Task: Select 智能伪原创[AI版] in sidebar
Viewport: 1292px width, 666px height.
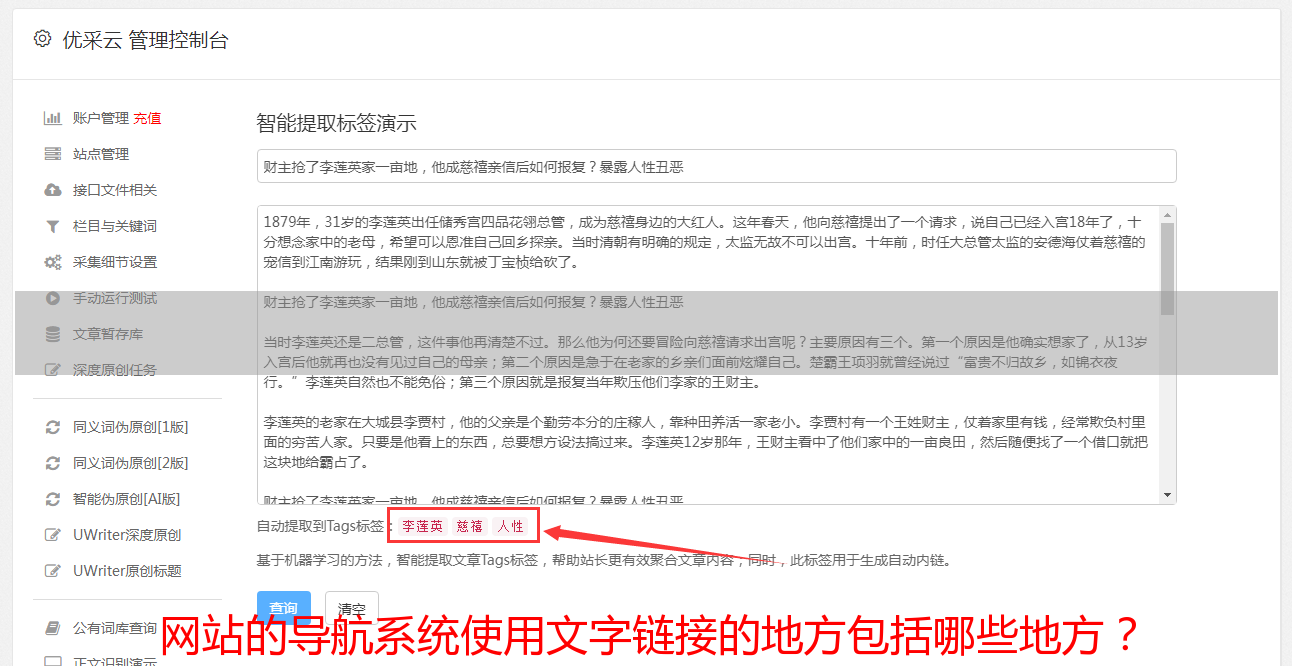Action: [x=126, y=499]
